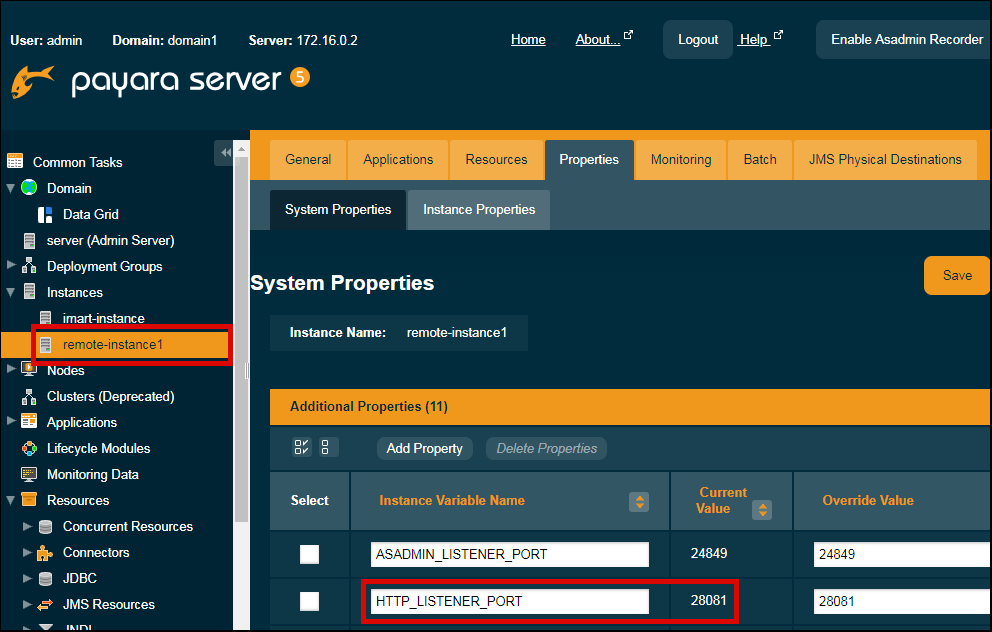Check the ASADMIN_LISTENER_PORT row checkbox

point(310,554)
